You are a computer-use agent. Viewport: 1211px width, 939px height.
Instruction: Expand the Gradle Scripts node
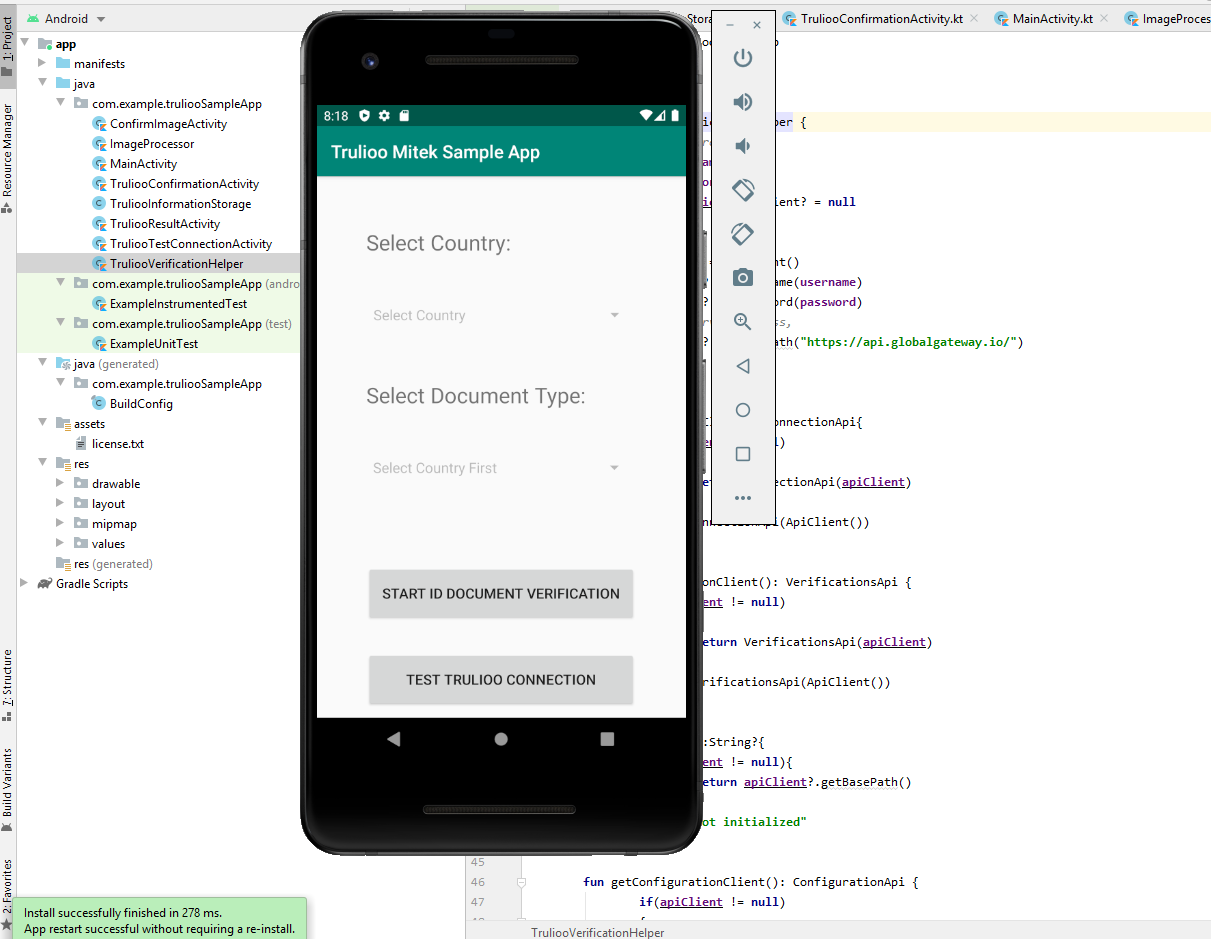(x=25, y=584)
